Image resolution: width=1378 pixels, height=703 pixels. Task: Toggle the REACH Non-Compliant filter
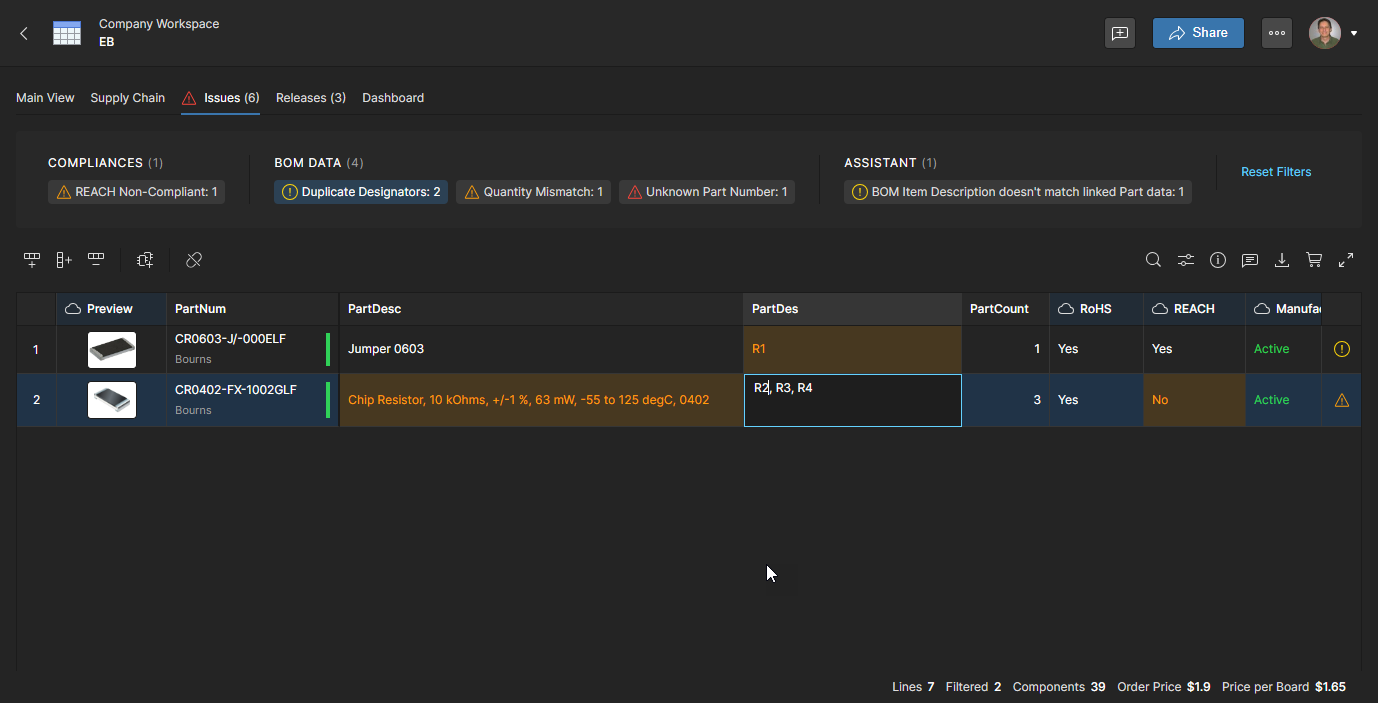click(136, 192)
